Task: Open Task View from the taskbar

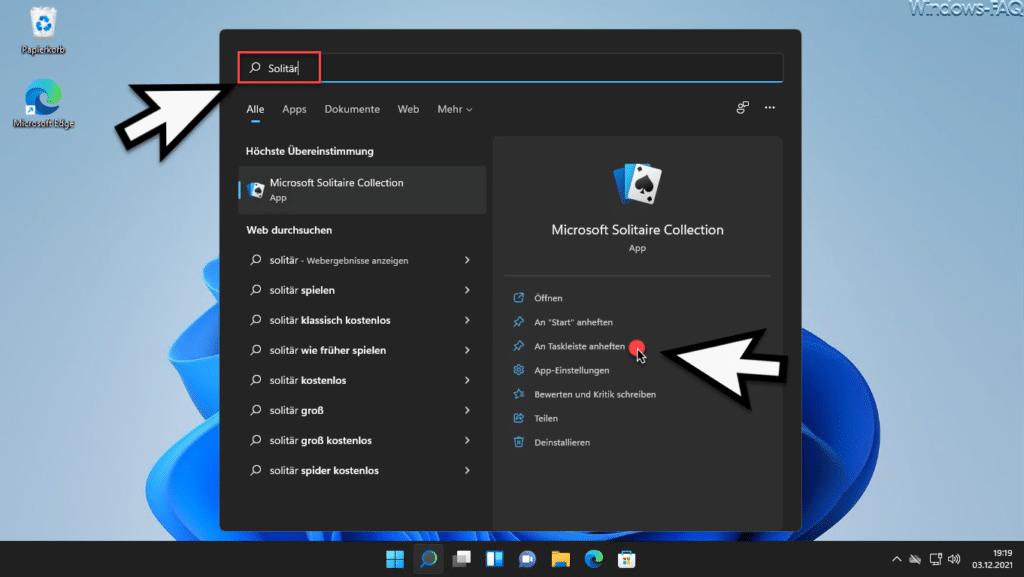Action: [x=462, y=559]
